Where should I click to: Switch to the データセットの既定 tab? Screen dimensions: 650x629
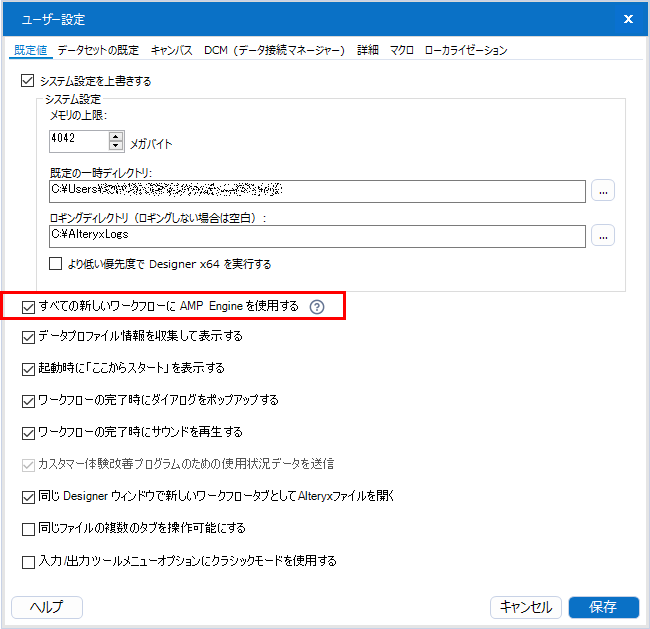[x=98, y=50]
